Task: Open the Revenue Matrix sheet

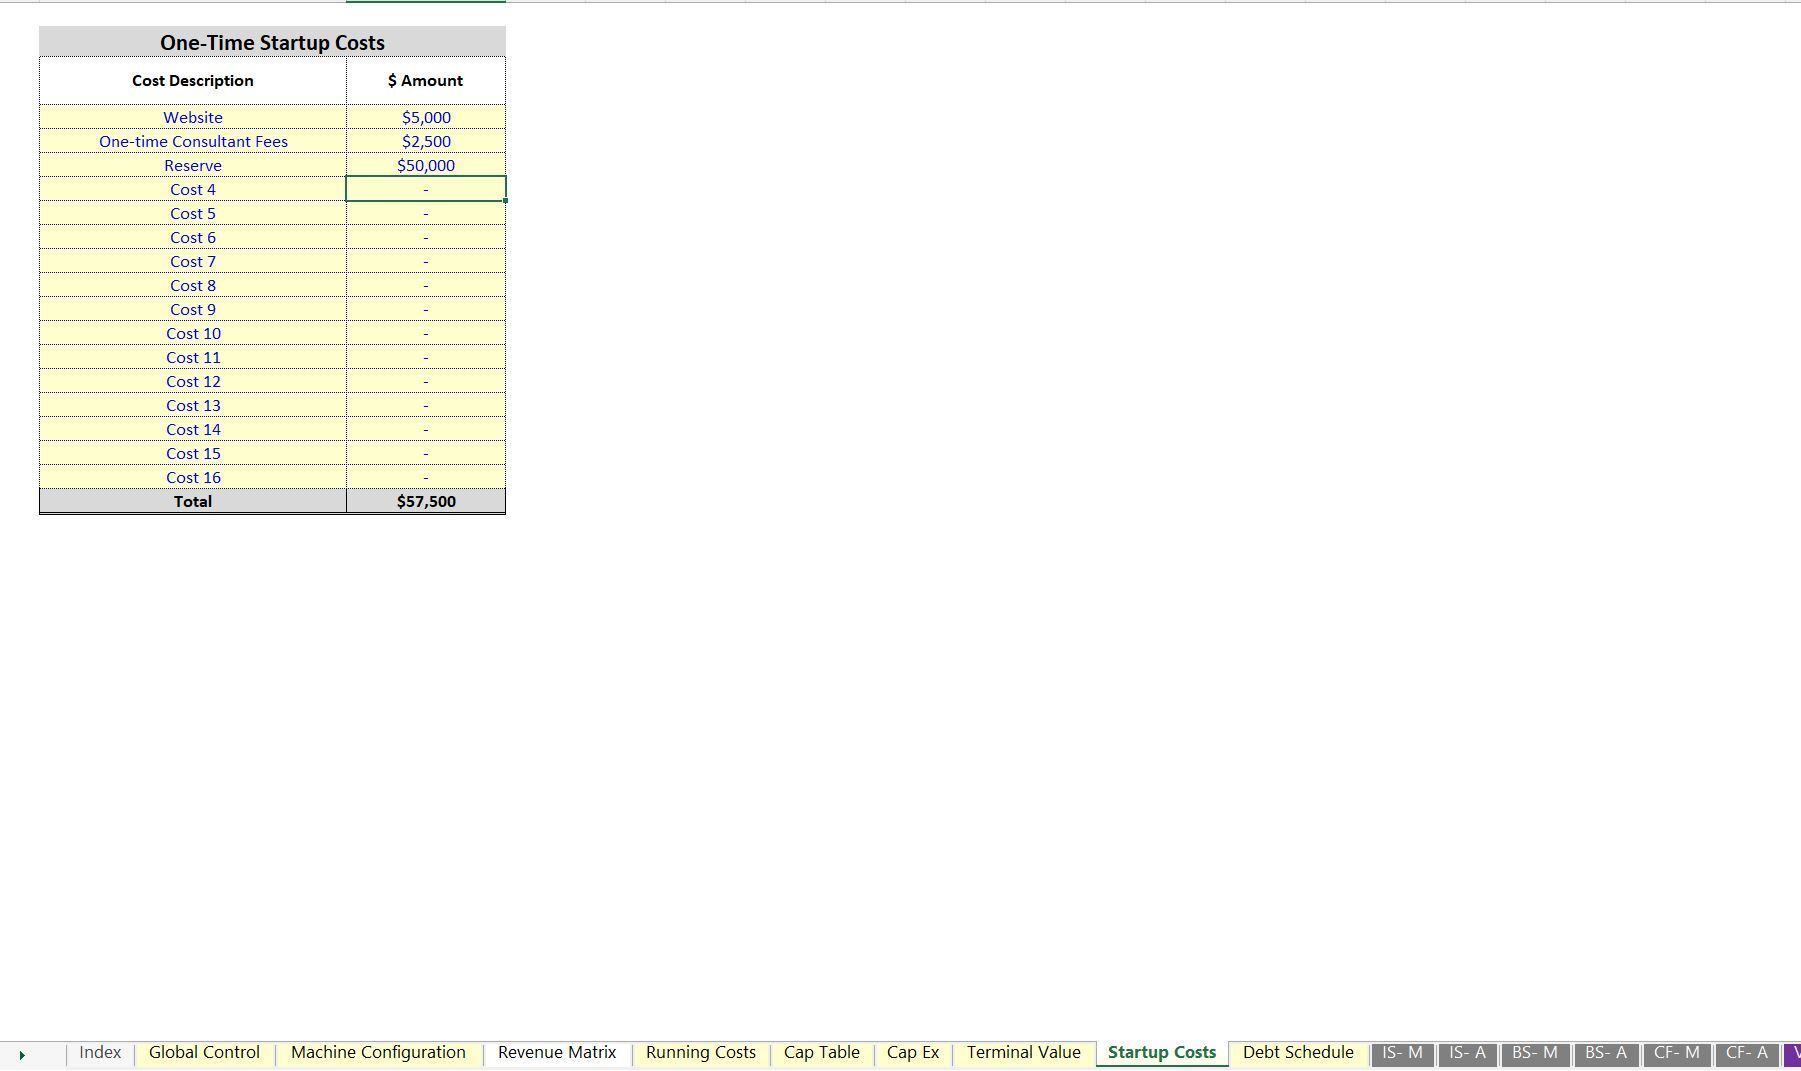Action: click(557, 1052)
